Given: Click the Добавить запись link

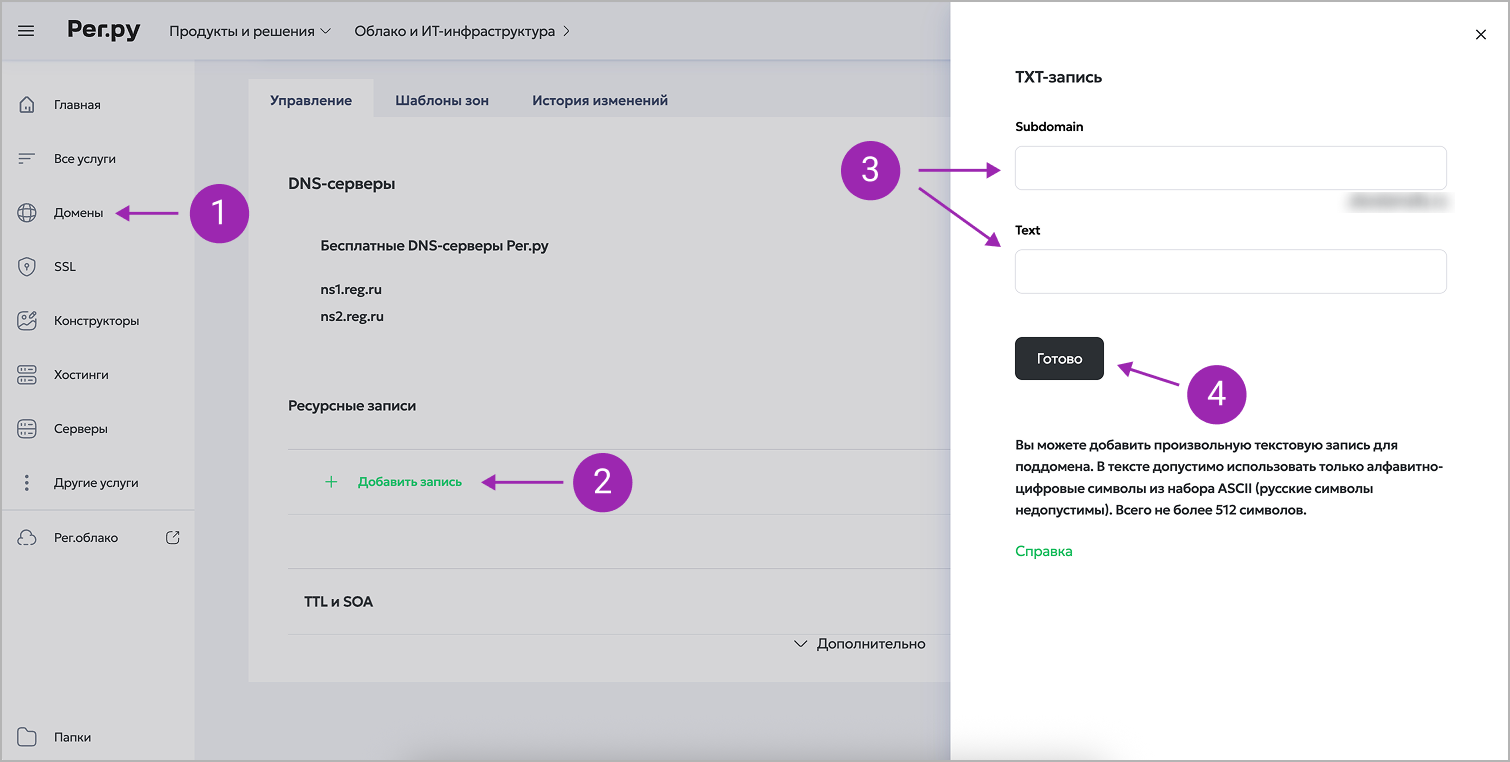Looking at the screenshot, I should [410, 482].
